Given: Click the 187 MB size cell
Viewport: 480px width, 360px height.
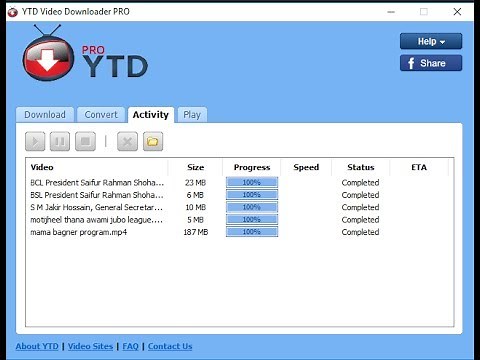Looking at the screenshot, I should (x=196, y=232).
